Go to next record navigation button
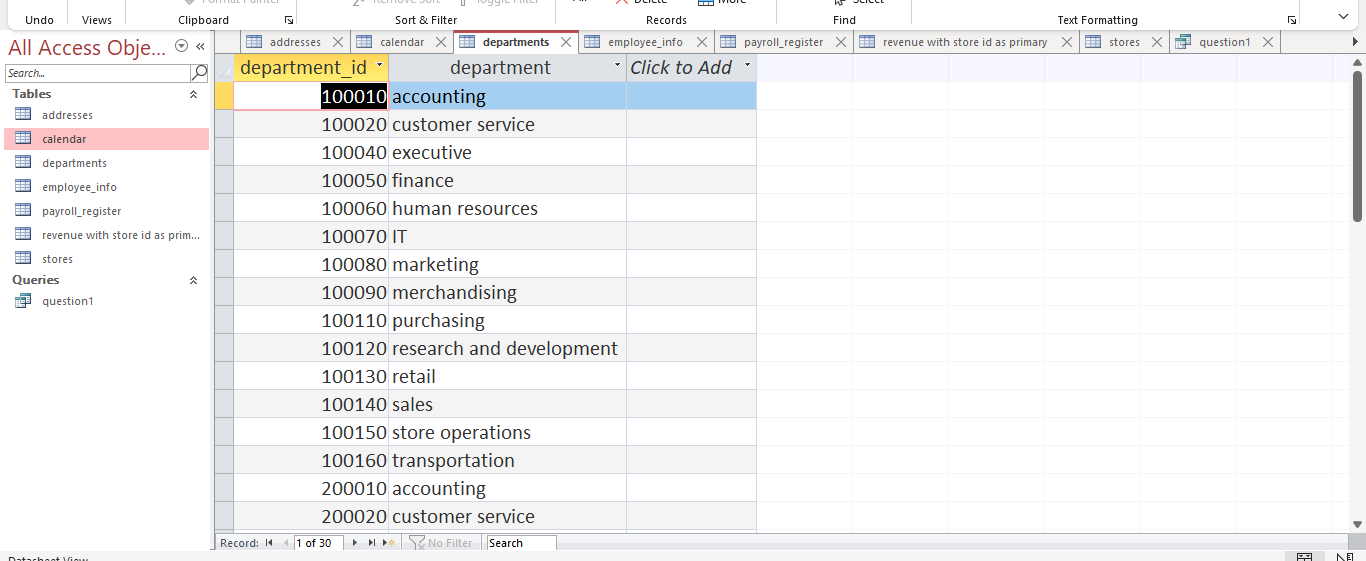This screenshot has width=1366, height=561. (355, 543)
